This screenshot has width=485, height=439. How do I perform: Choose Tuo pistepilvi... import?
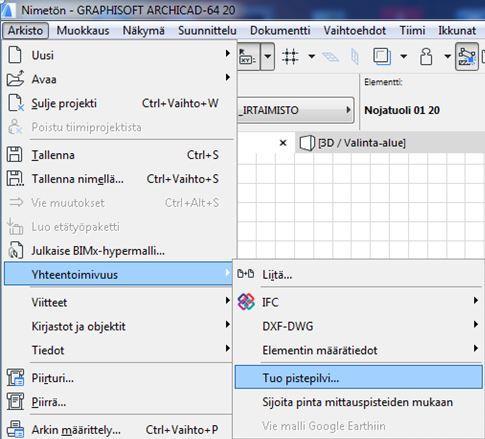(x=359, y=378)
